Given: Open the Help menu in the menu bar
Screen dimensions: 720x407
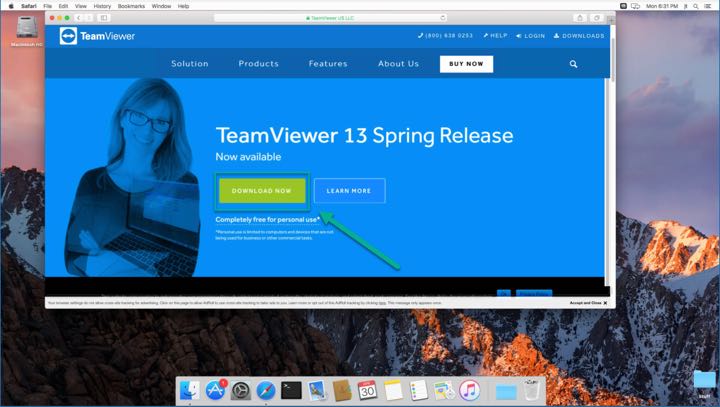Looking at the screenshot, I should coord(183,6).
